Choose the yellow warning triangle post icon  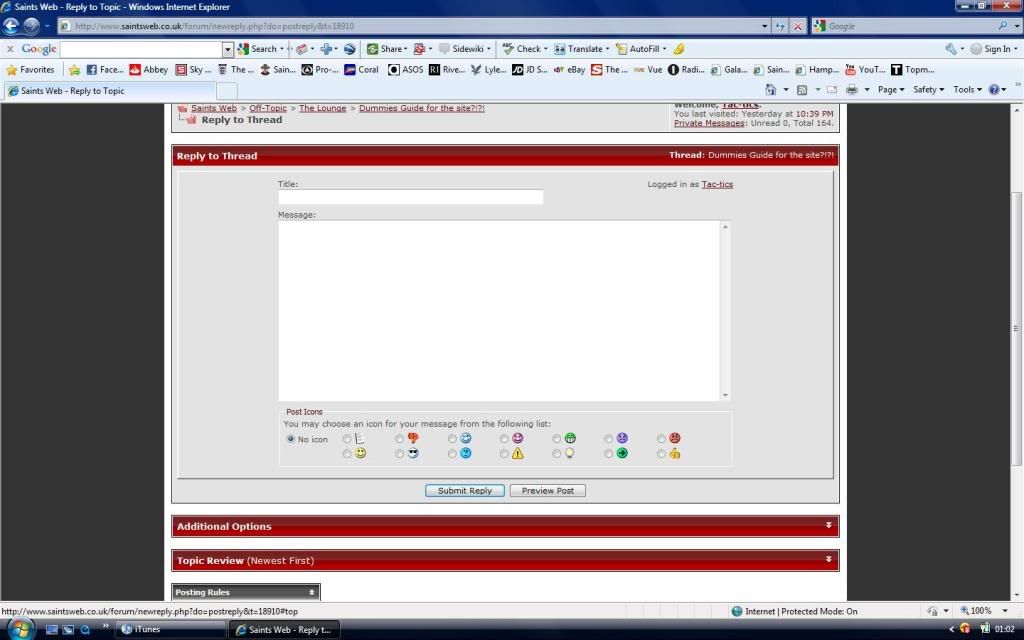505,453
